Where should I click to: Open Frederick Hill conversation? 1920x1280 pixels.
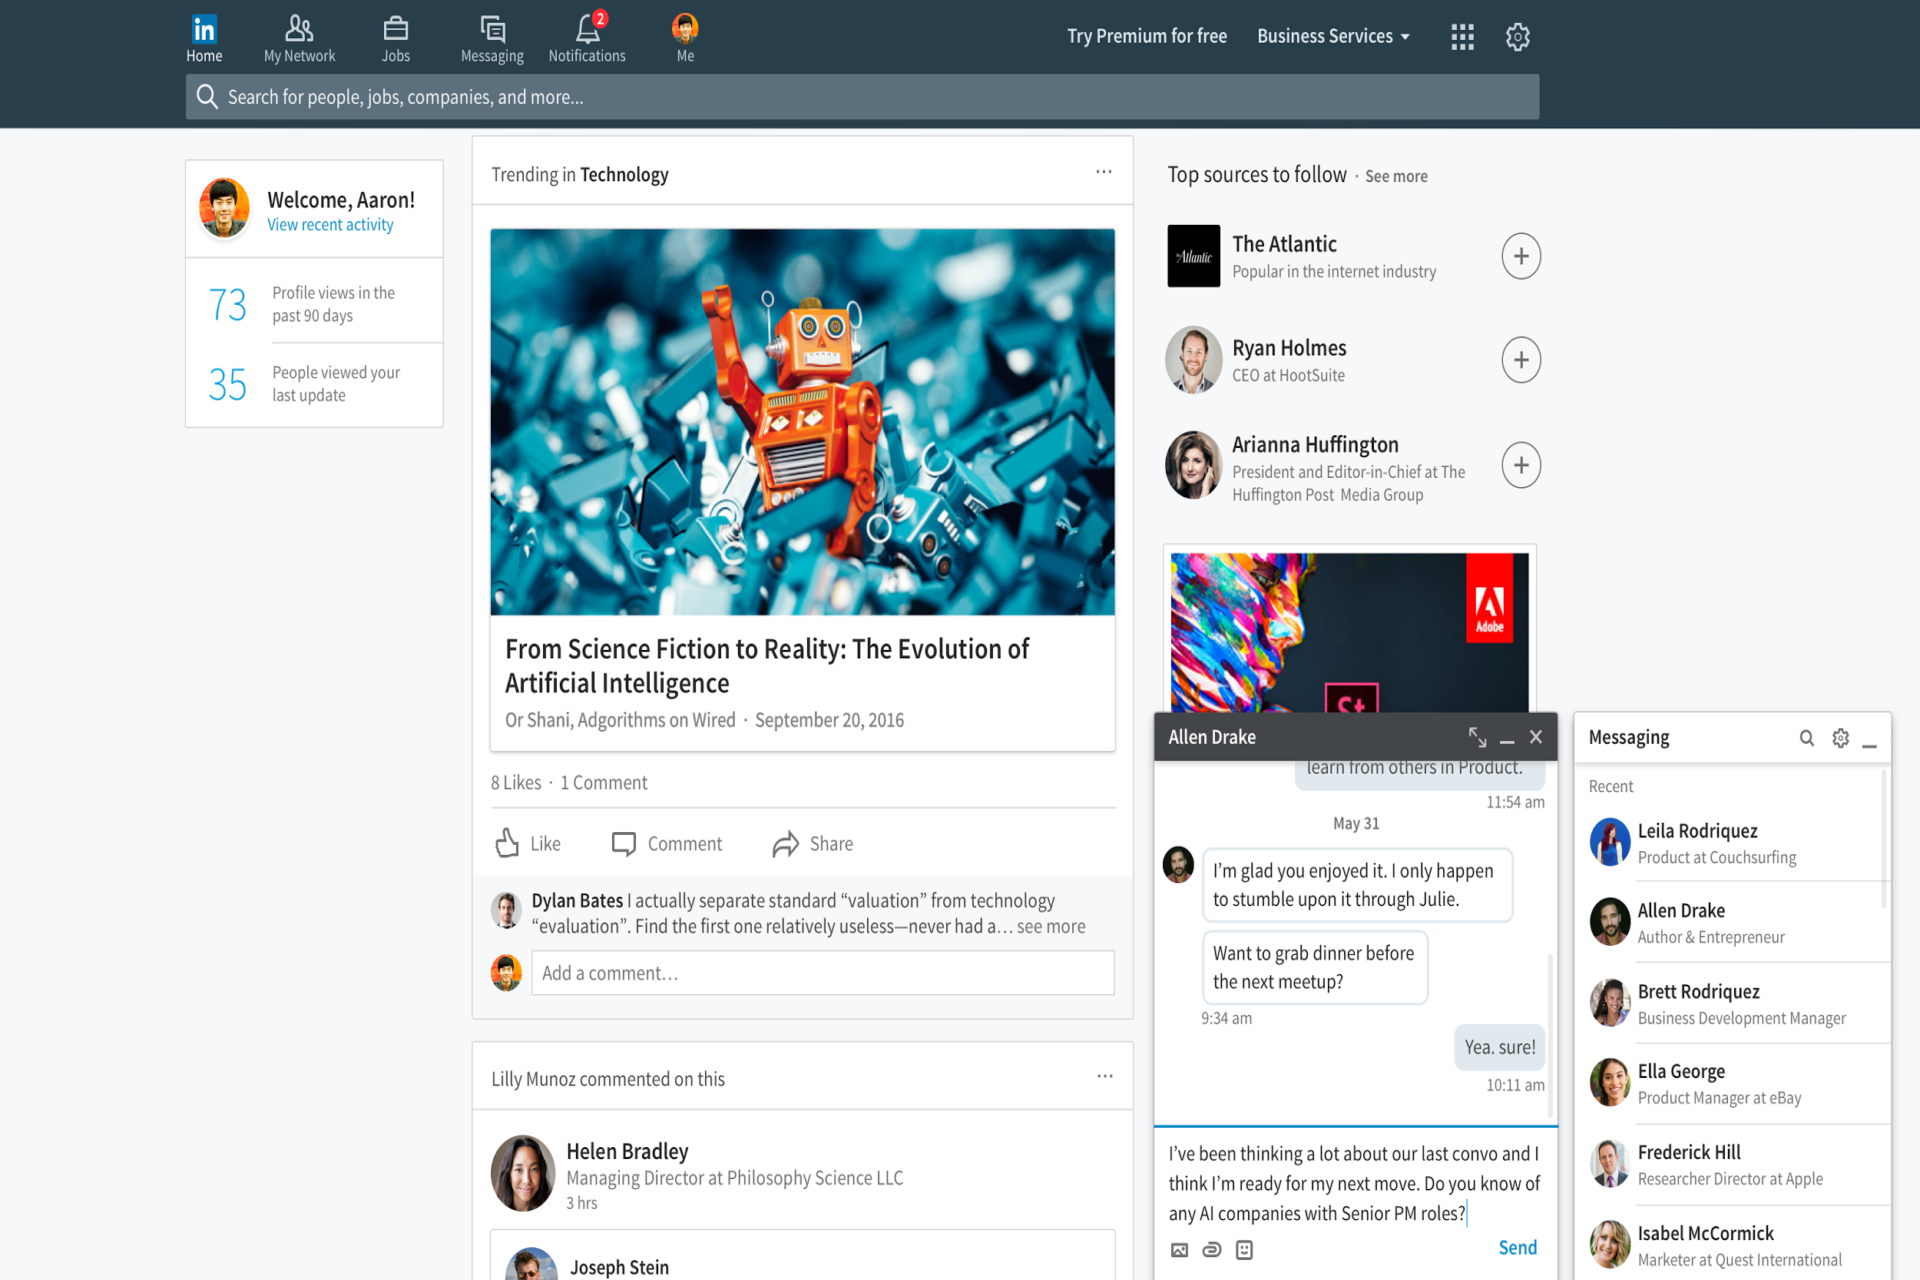pyautogui.click(x=1734, y=1164)
